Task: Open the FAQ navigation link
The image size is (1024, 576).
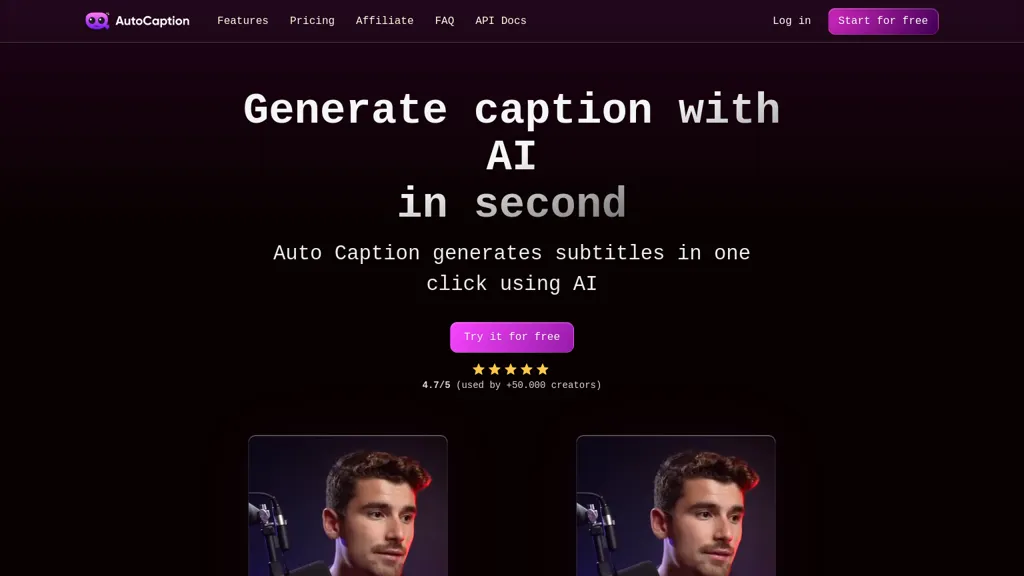Action: click(445, 21)
